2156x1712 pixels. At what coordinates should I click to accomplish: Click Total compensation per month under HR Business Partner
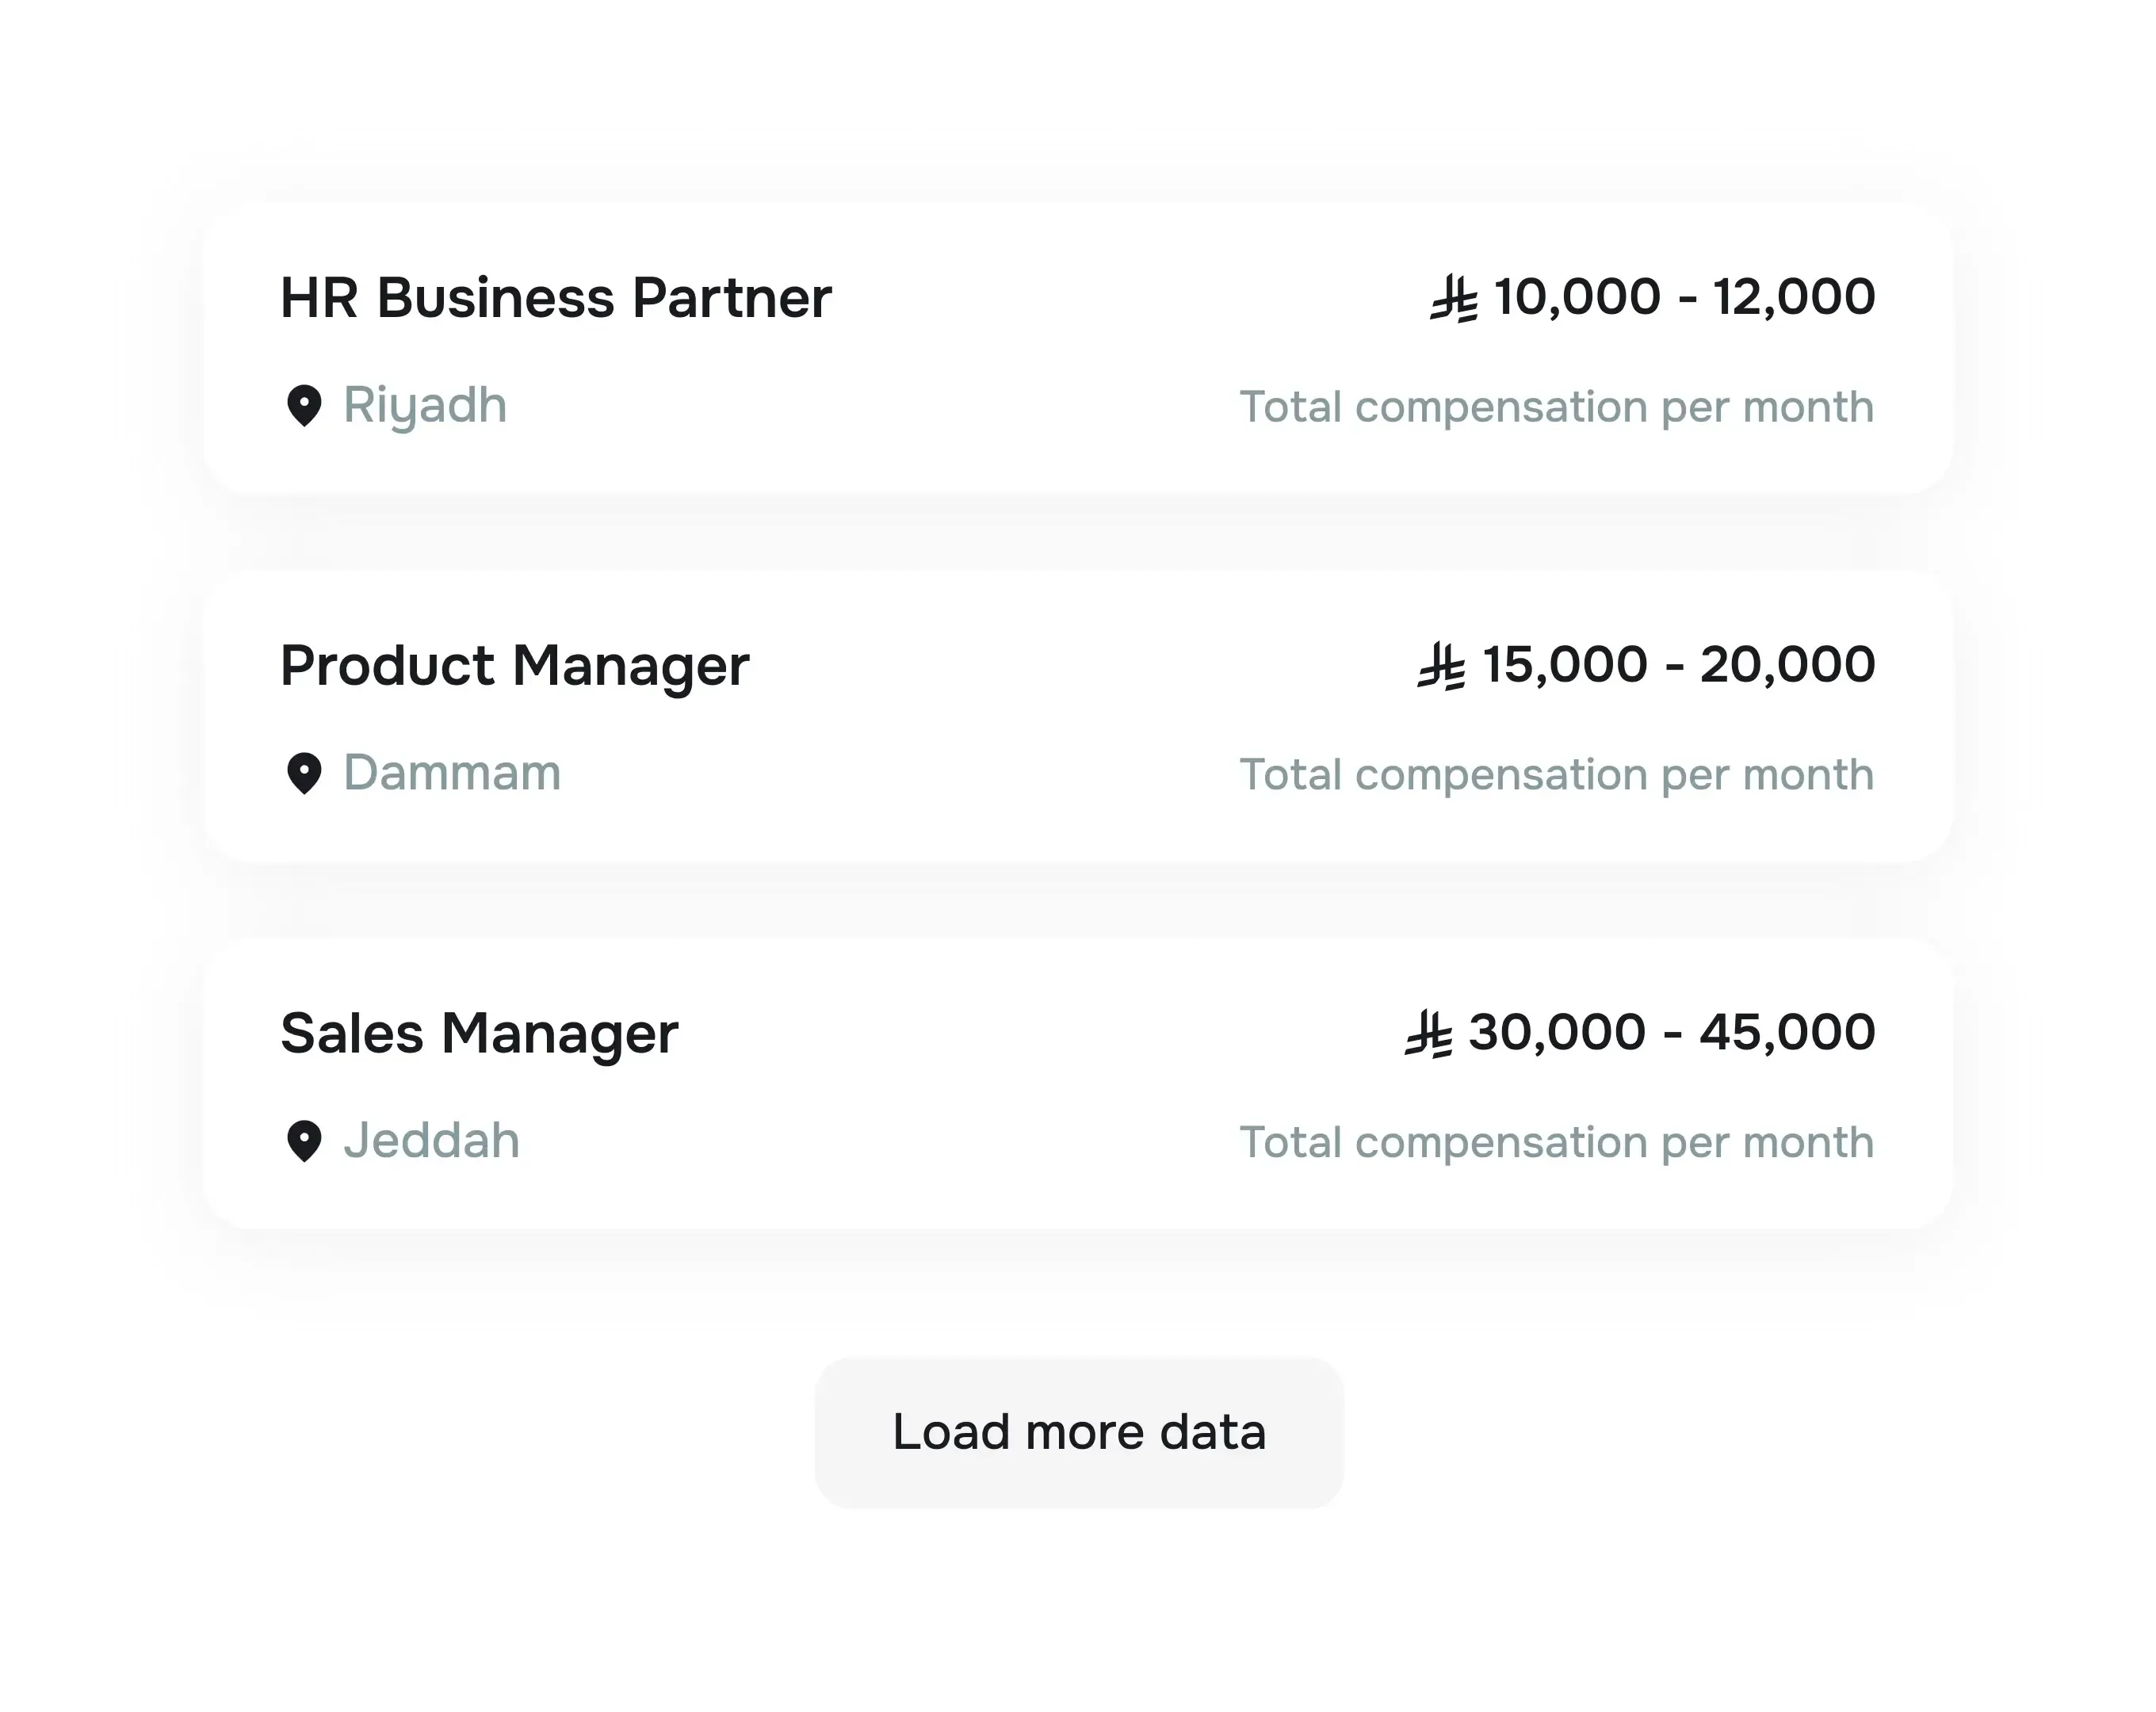[x=1555, y=406]
